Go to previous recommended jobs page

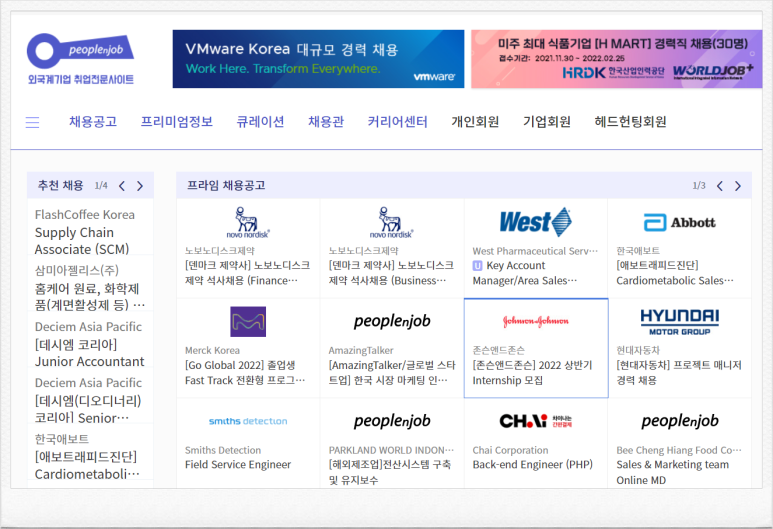click(122, 186)
